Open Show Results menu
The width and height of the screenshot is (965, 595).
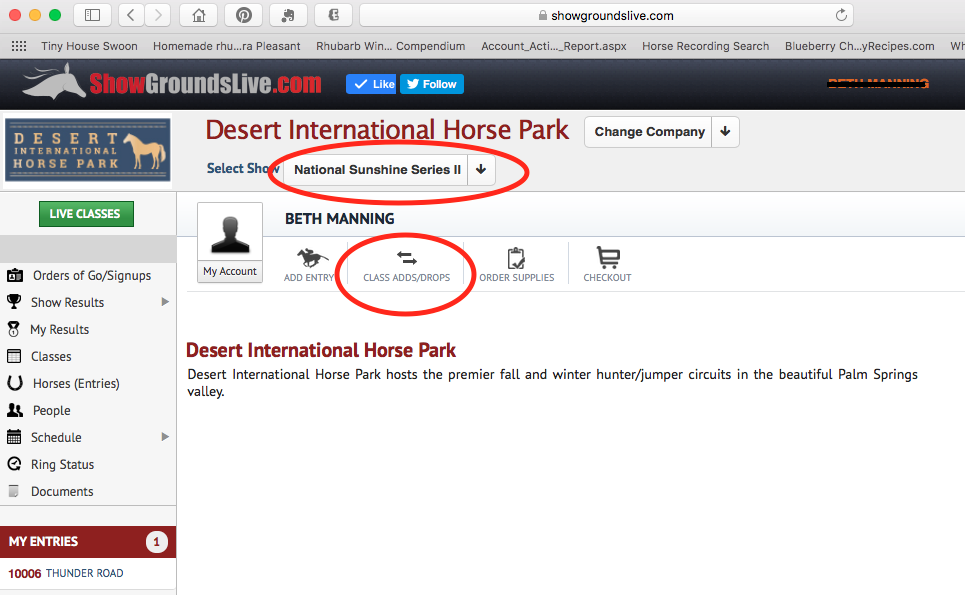pyautogui.click(x=67, y=303)
